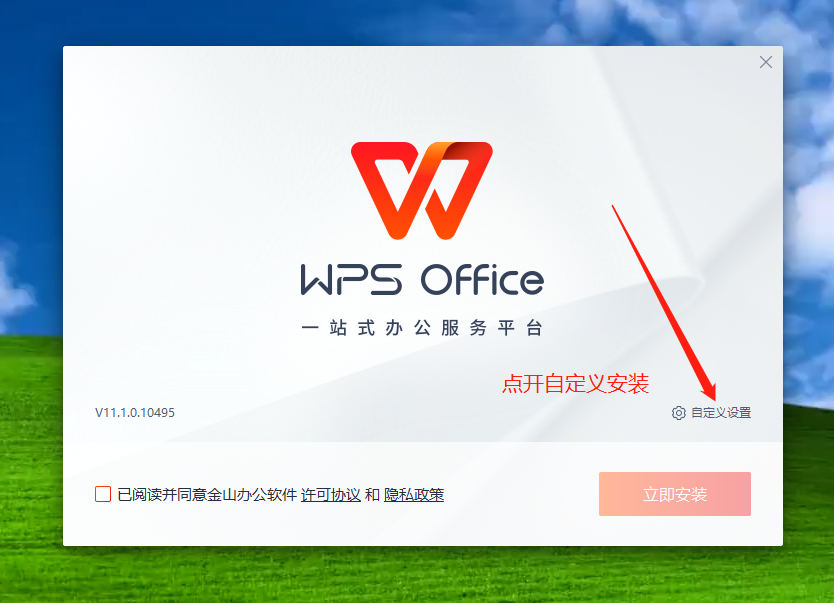Open the gear icon for custom settings
Image resolution: width=834 pixels, height=603 pixels.
(x=678, y=413)
